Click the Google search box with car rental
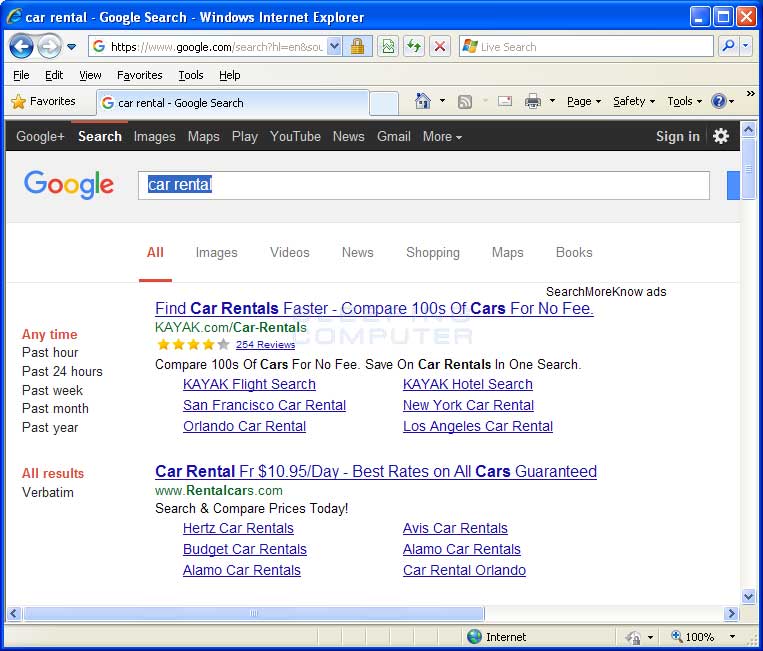763x651 pixels. [x=423, y=185]
